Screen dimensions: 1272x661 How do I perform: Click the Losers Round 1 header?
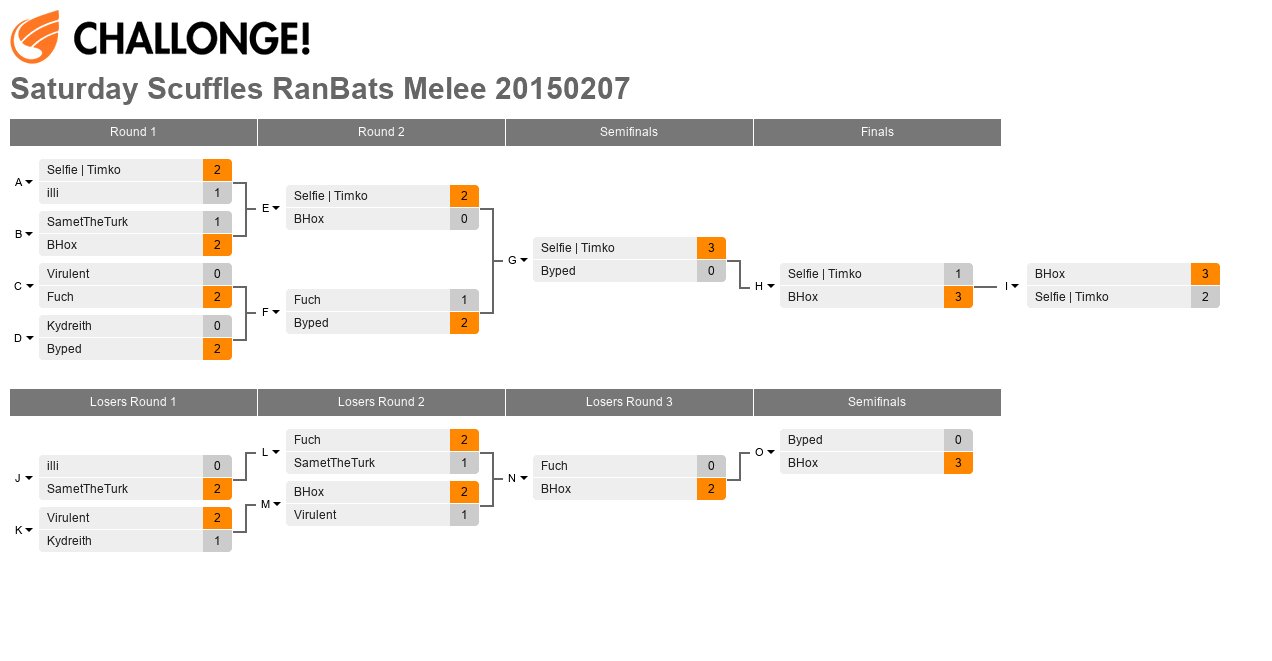(x=133, y=402)
